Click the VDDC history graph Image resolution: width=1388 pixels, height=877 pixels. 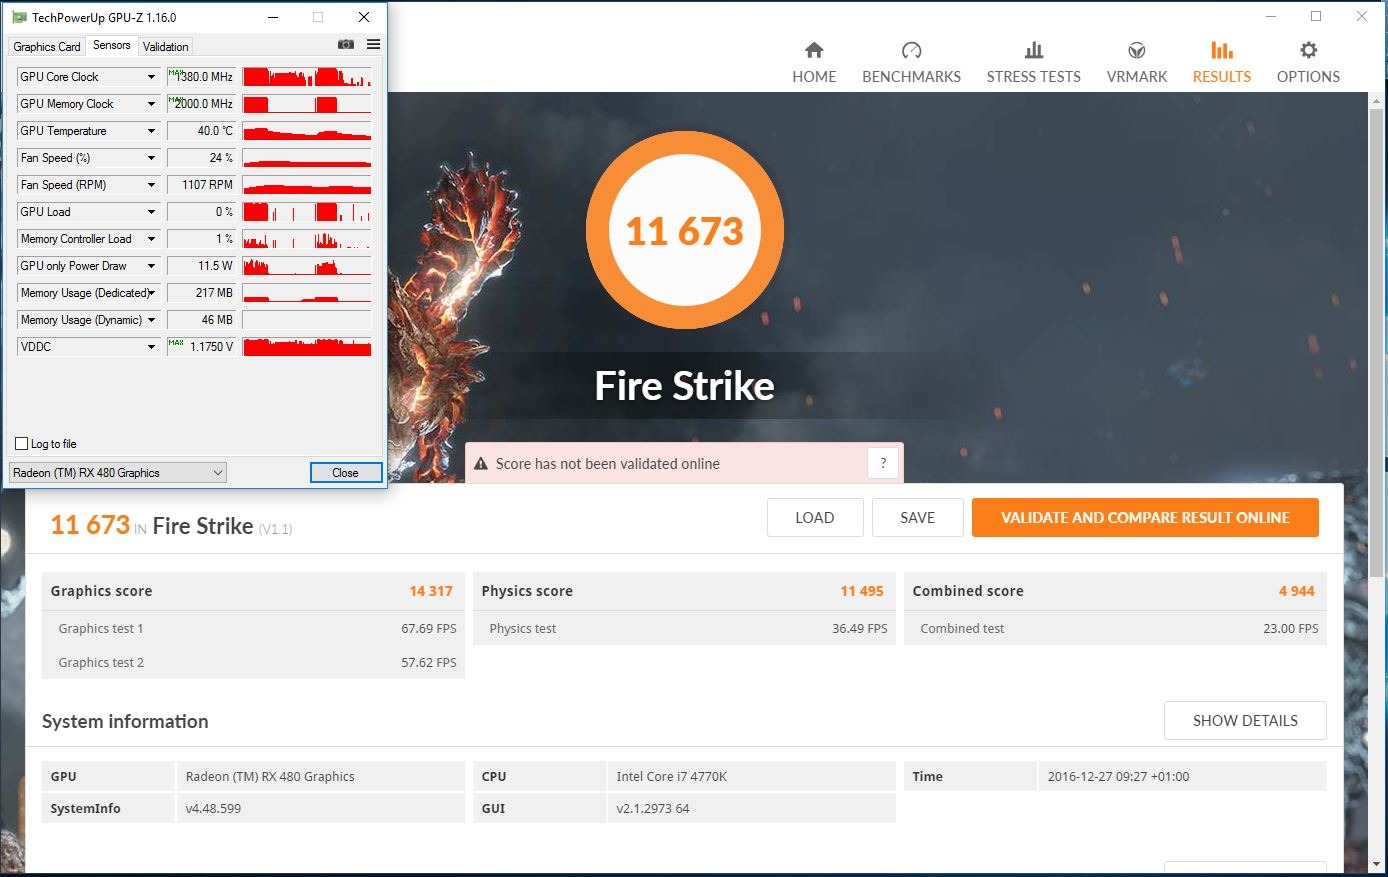click(307, 347)
